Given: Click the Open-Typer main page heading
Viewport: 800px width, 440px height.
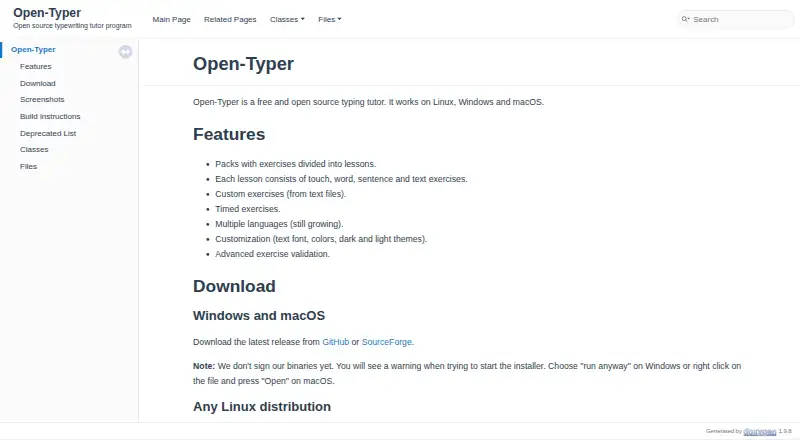Looking at the screenshot, I should tap(243, 64).
